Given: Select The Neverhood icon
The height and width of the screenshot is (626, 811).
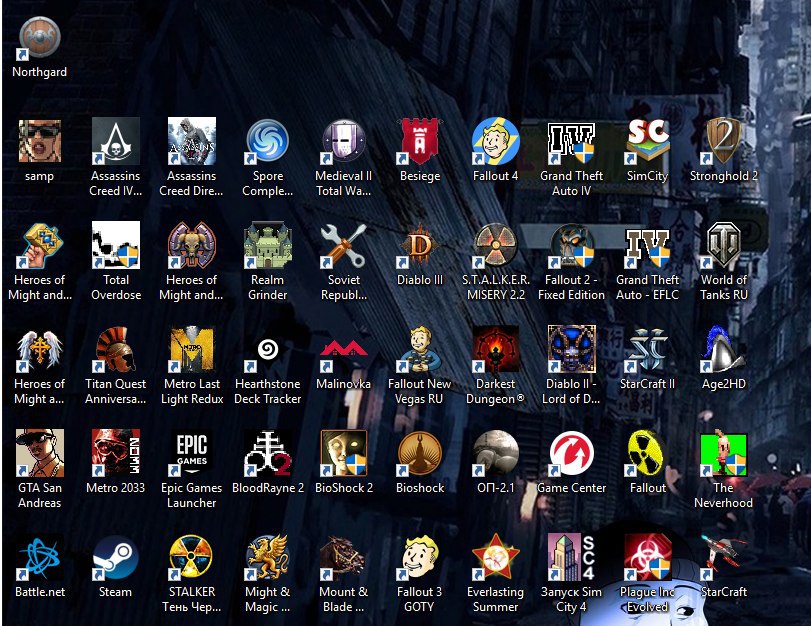Looking at the screenshot, I should click(x=724, y=453).
